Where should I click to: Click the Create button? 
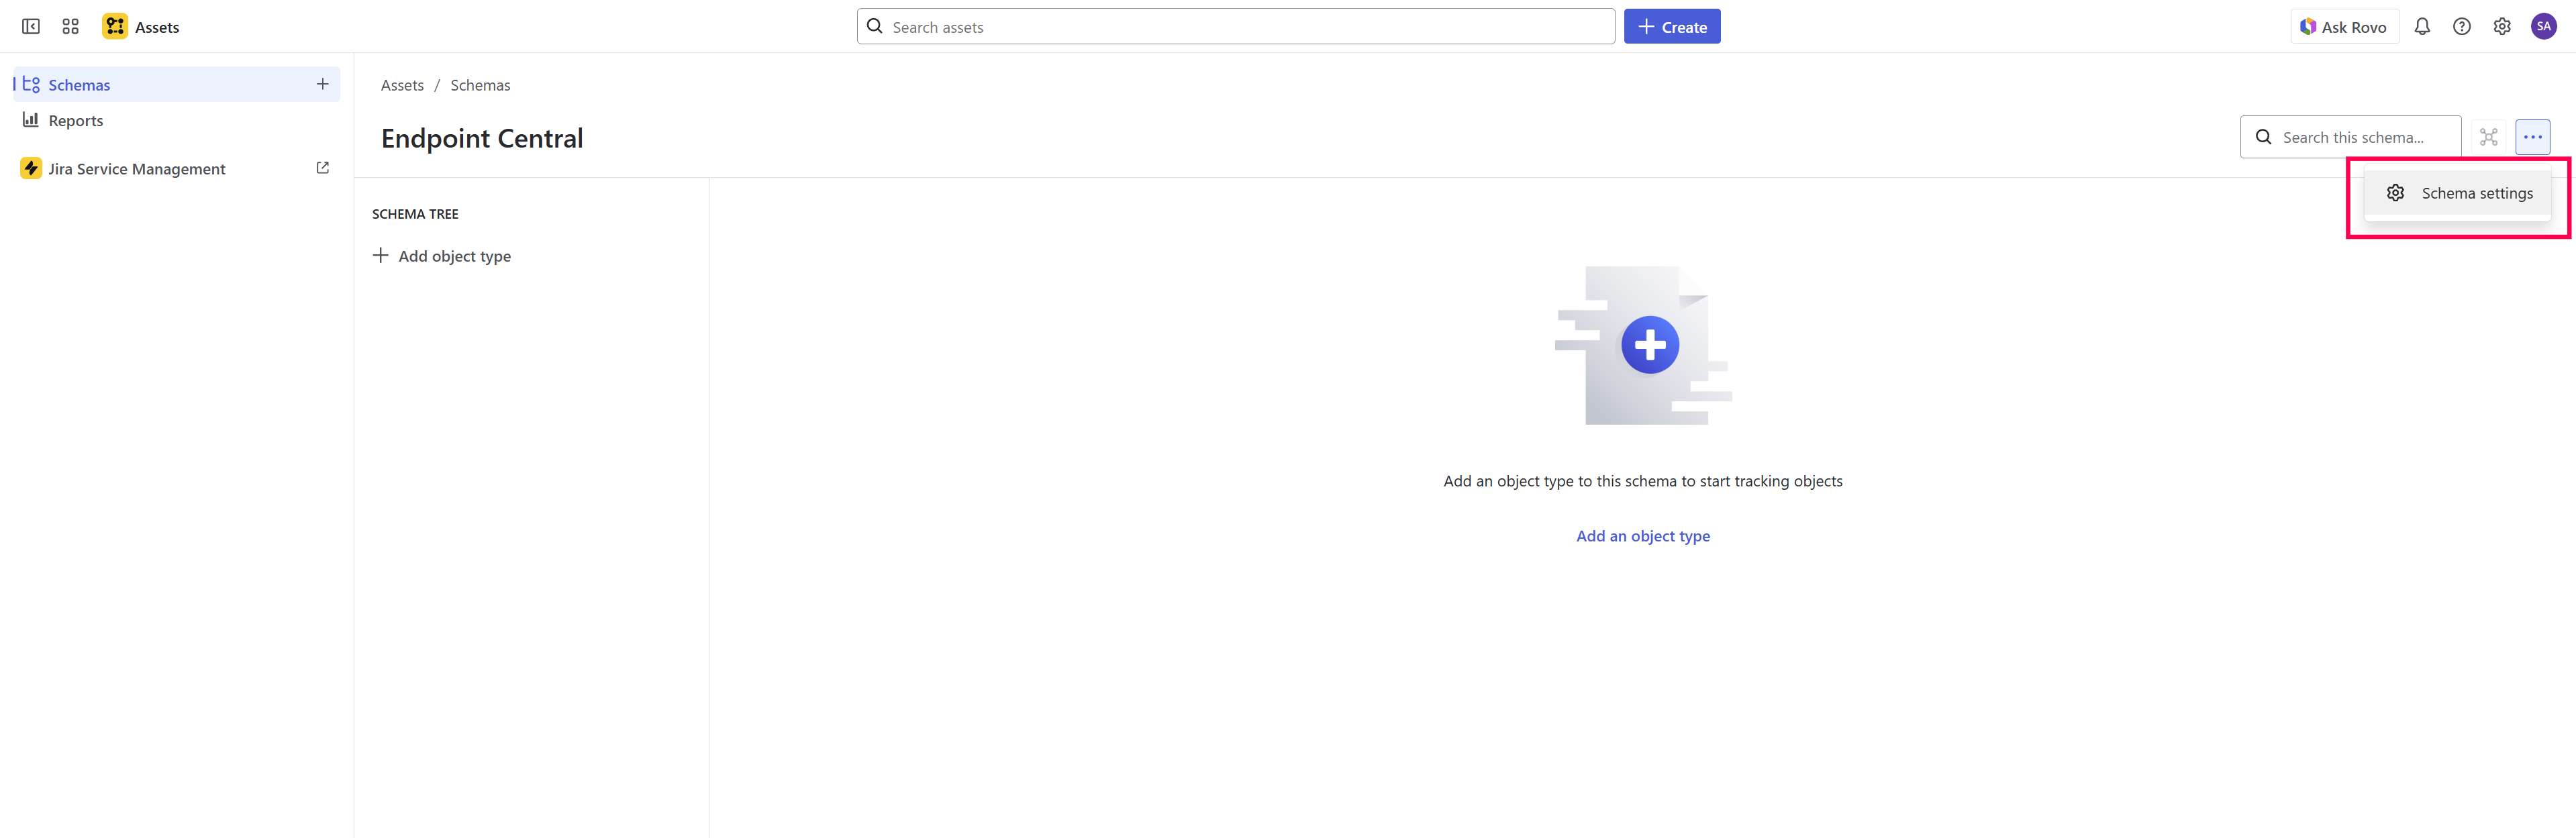click(1671, 27)
